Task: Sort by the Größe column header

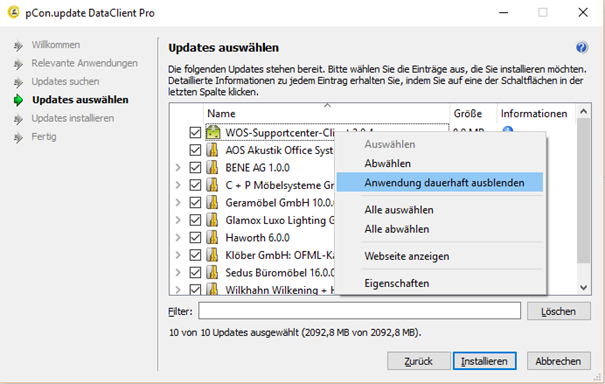Action: pos(473,113)
